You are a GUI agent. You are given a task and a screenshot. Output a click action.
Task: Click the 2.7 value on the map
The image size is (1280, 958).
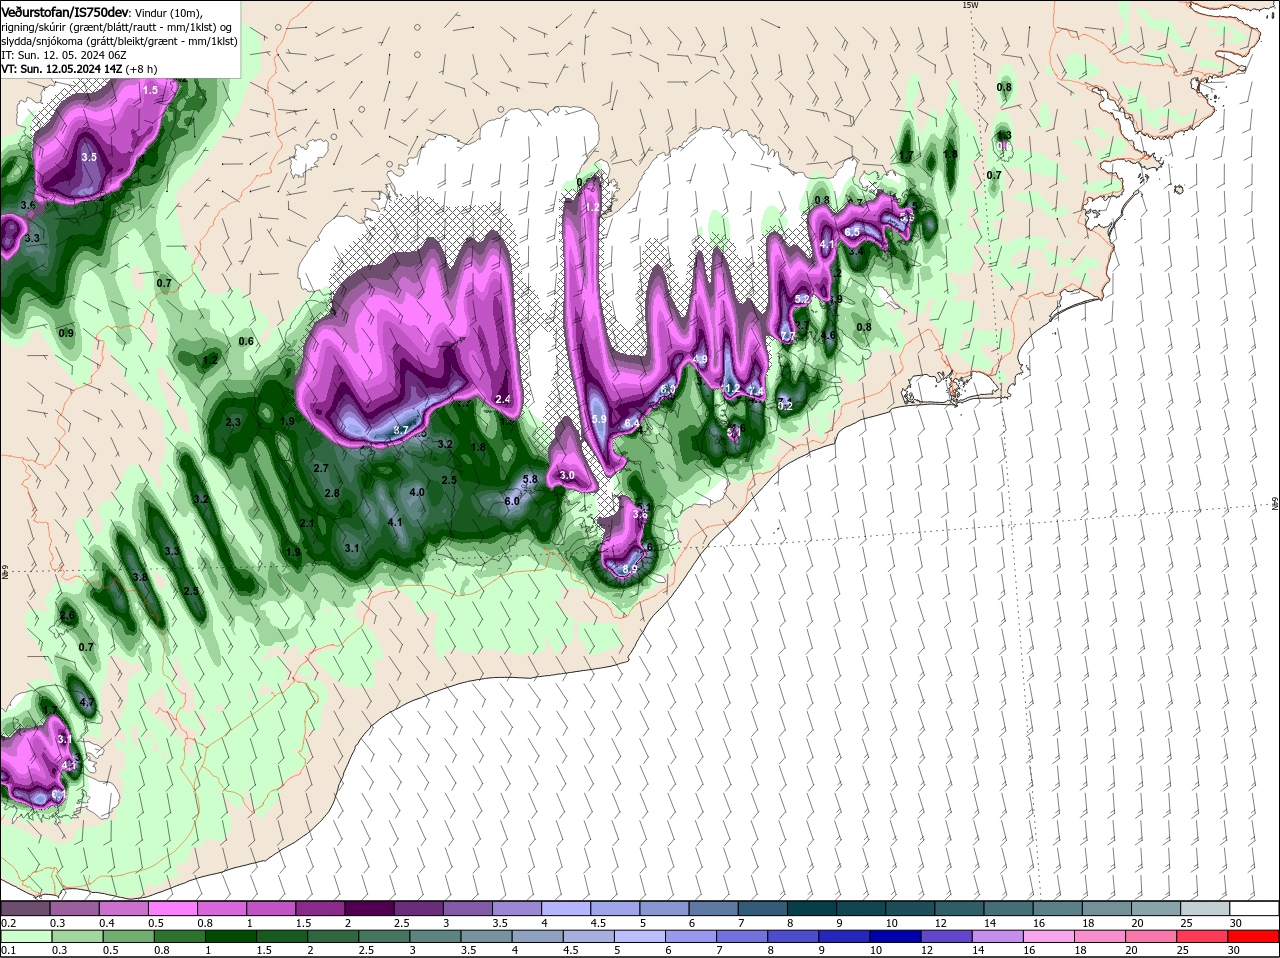pyautogui.click(x=321, y=468)
